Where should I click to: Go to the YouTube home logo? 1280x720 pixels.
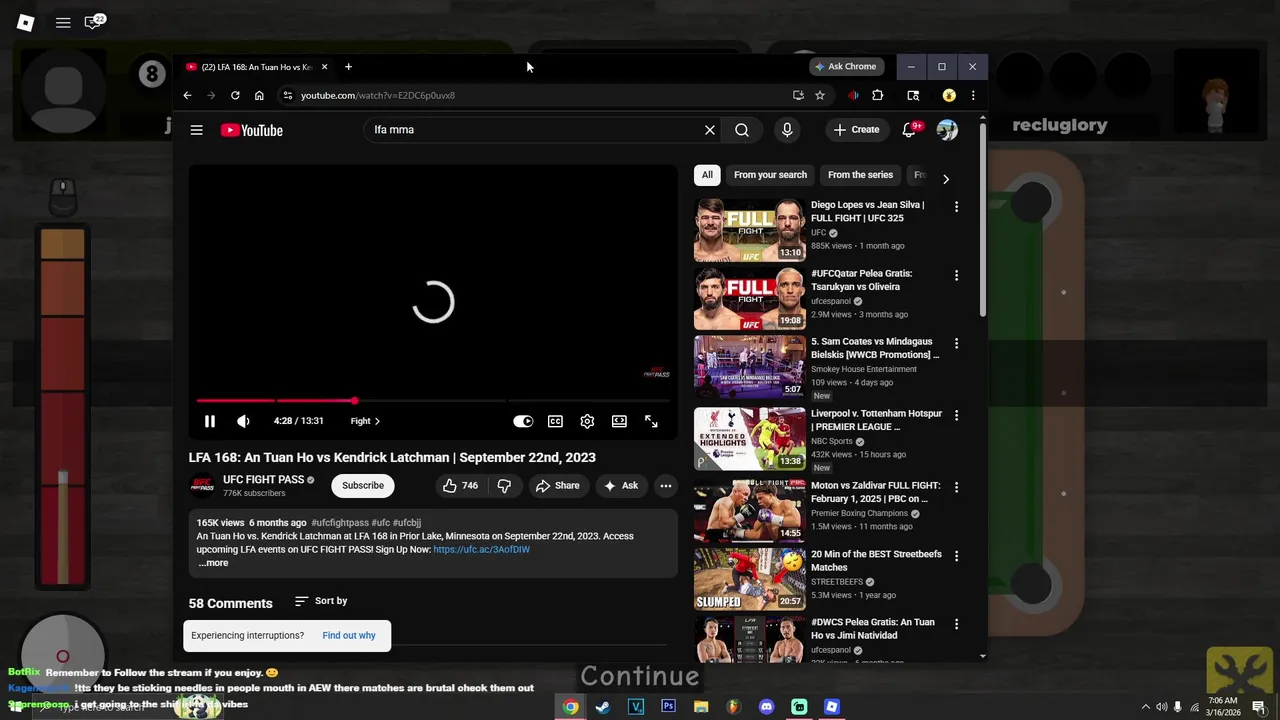point(252,130)
